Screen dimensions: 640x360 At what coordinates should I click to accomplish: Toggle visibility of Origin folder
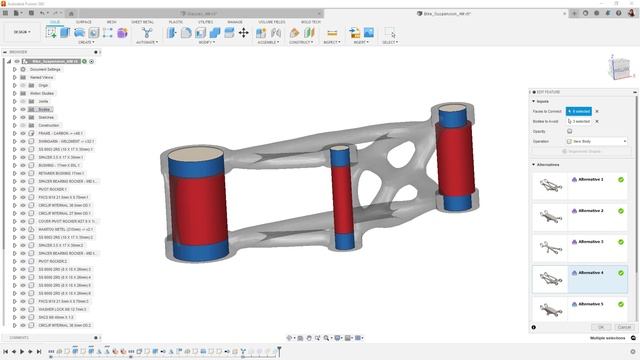pyautogui.click(x=23, y=85)
